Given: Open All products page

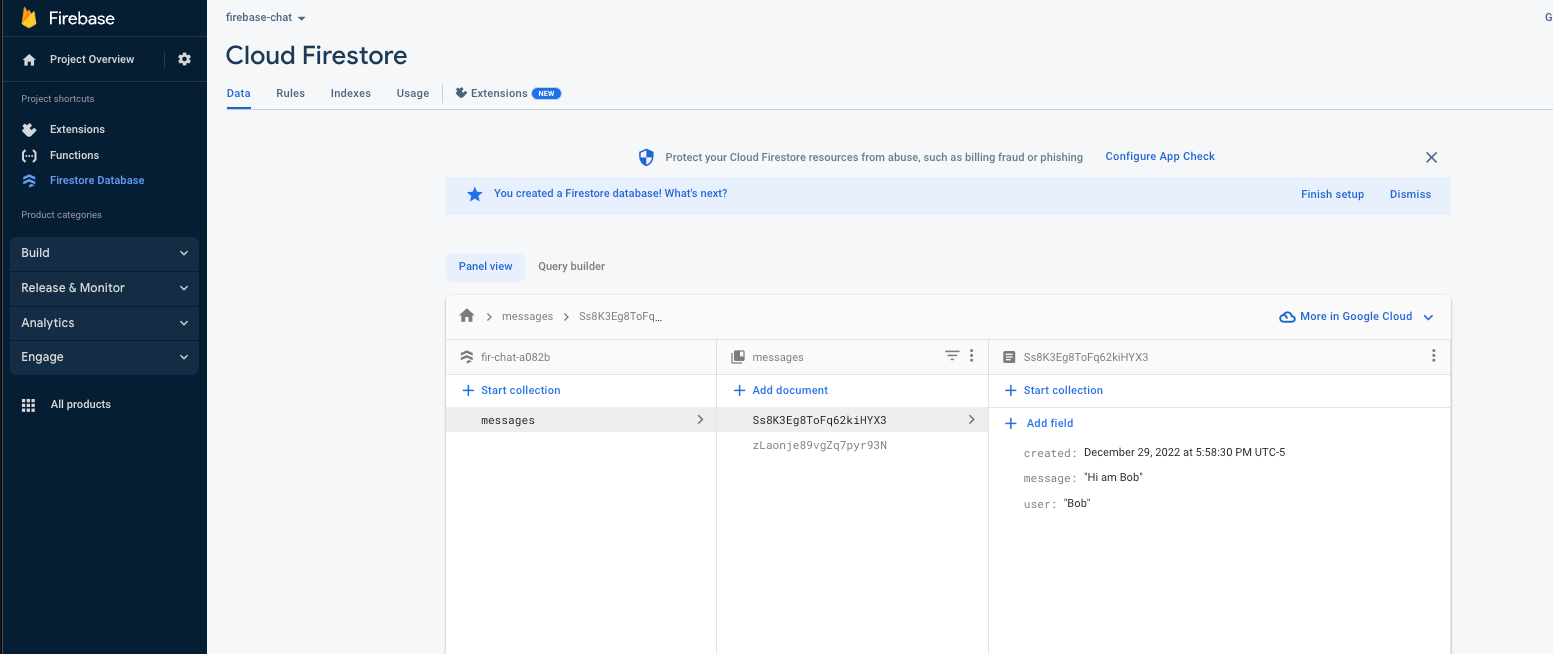Looking at the screenshot, I should 81,405.
